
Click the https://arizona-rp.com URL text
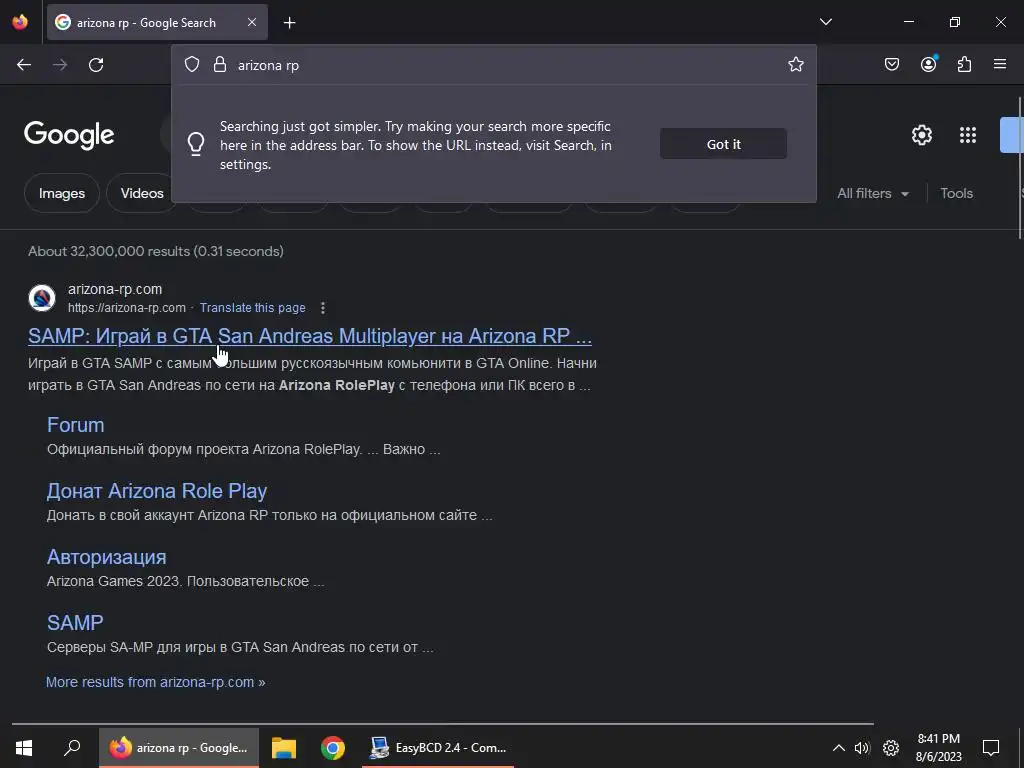point(127,308)
